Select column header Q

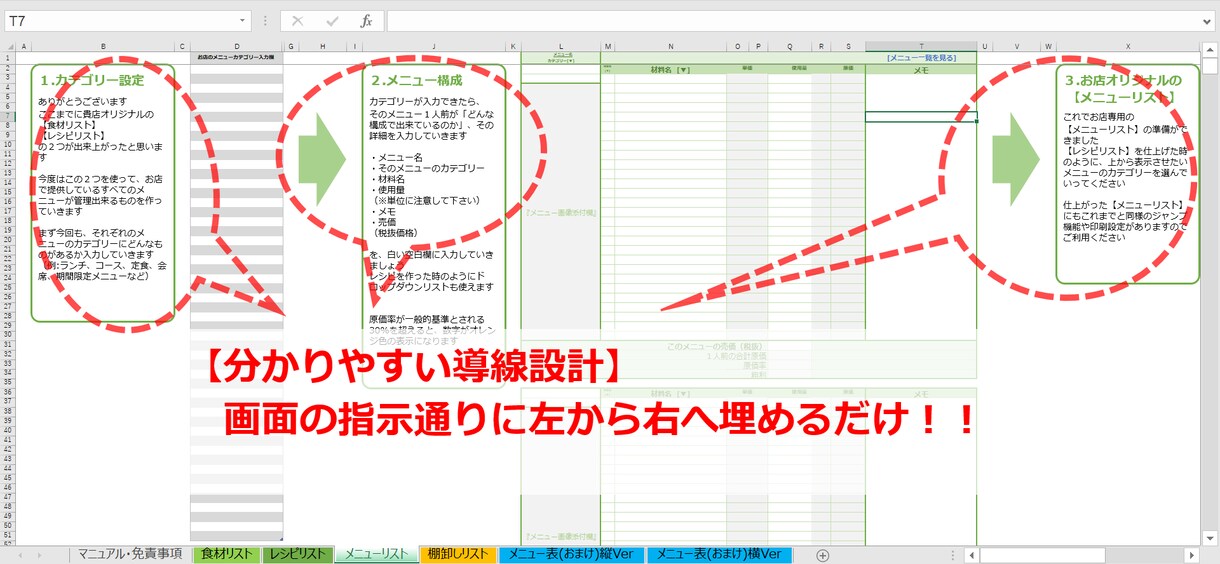789,46
